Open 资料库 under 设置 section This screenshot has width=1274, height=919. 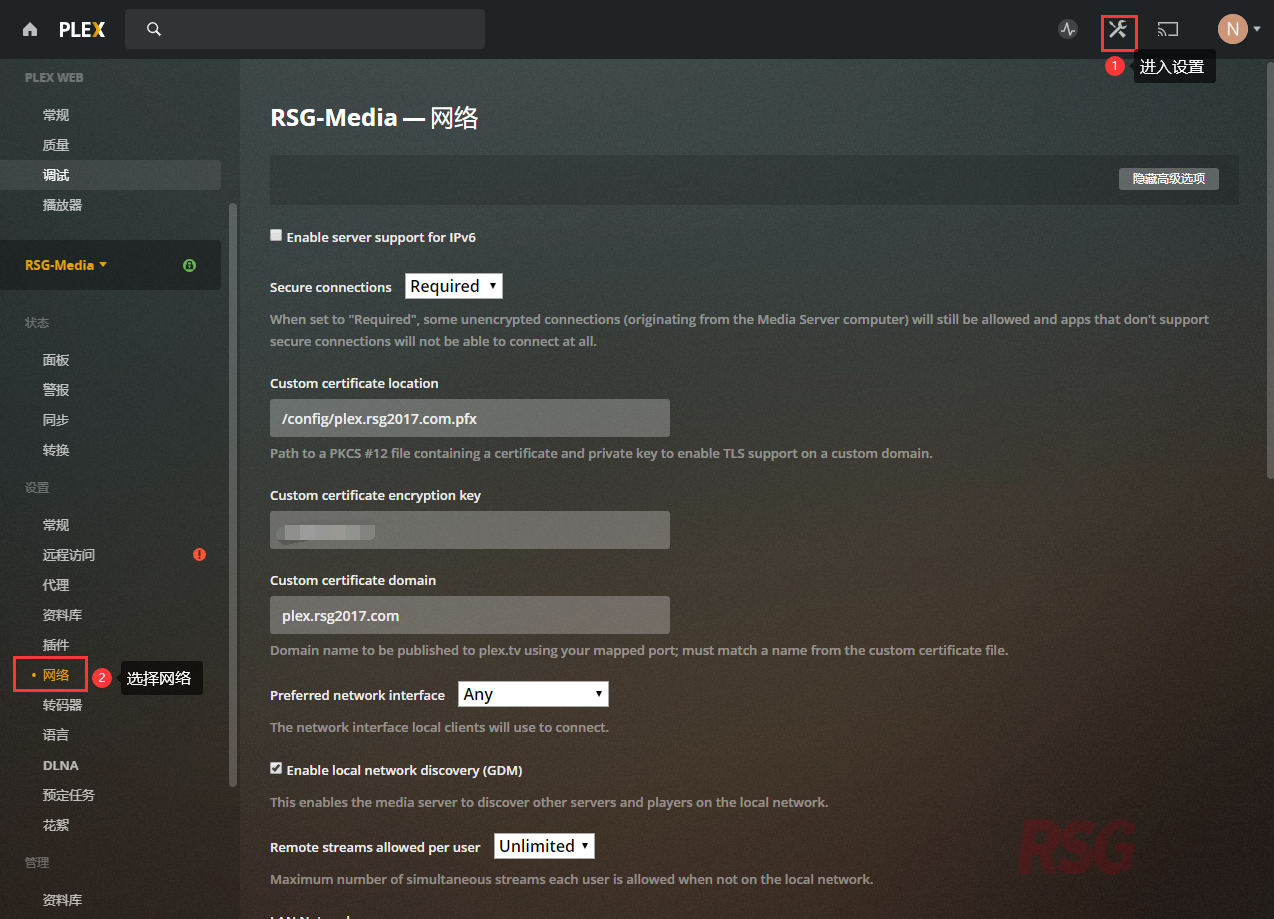click(x=62, y=615)
